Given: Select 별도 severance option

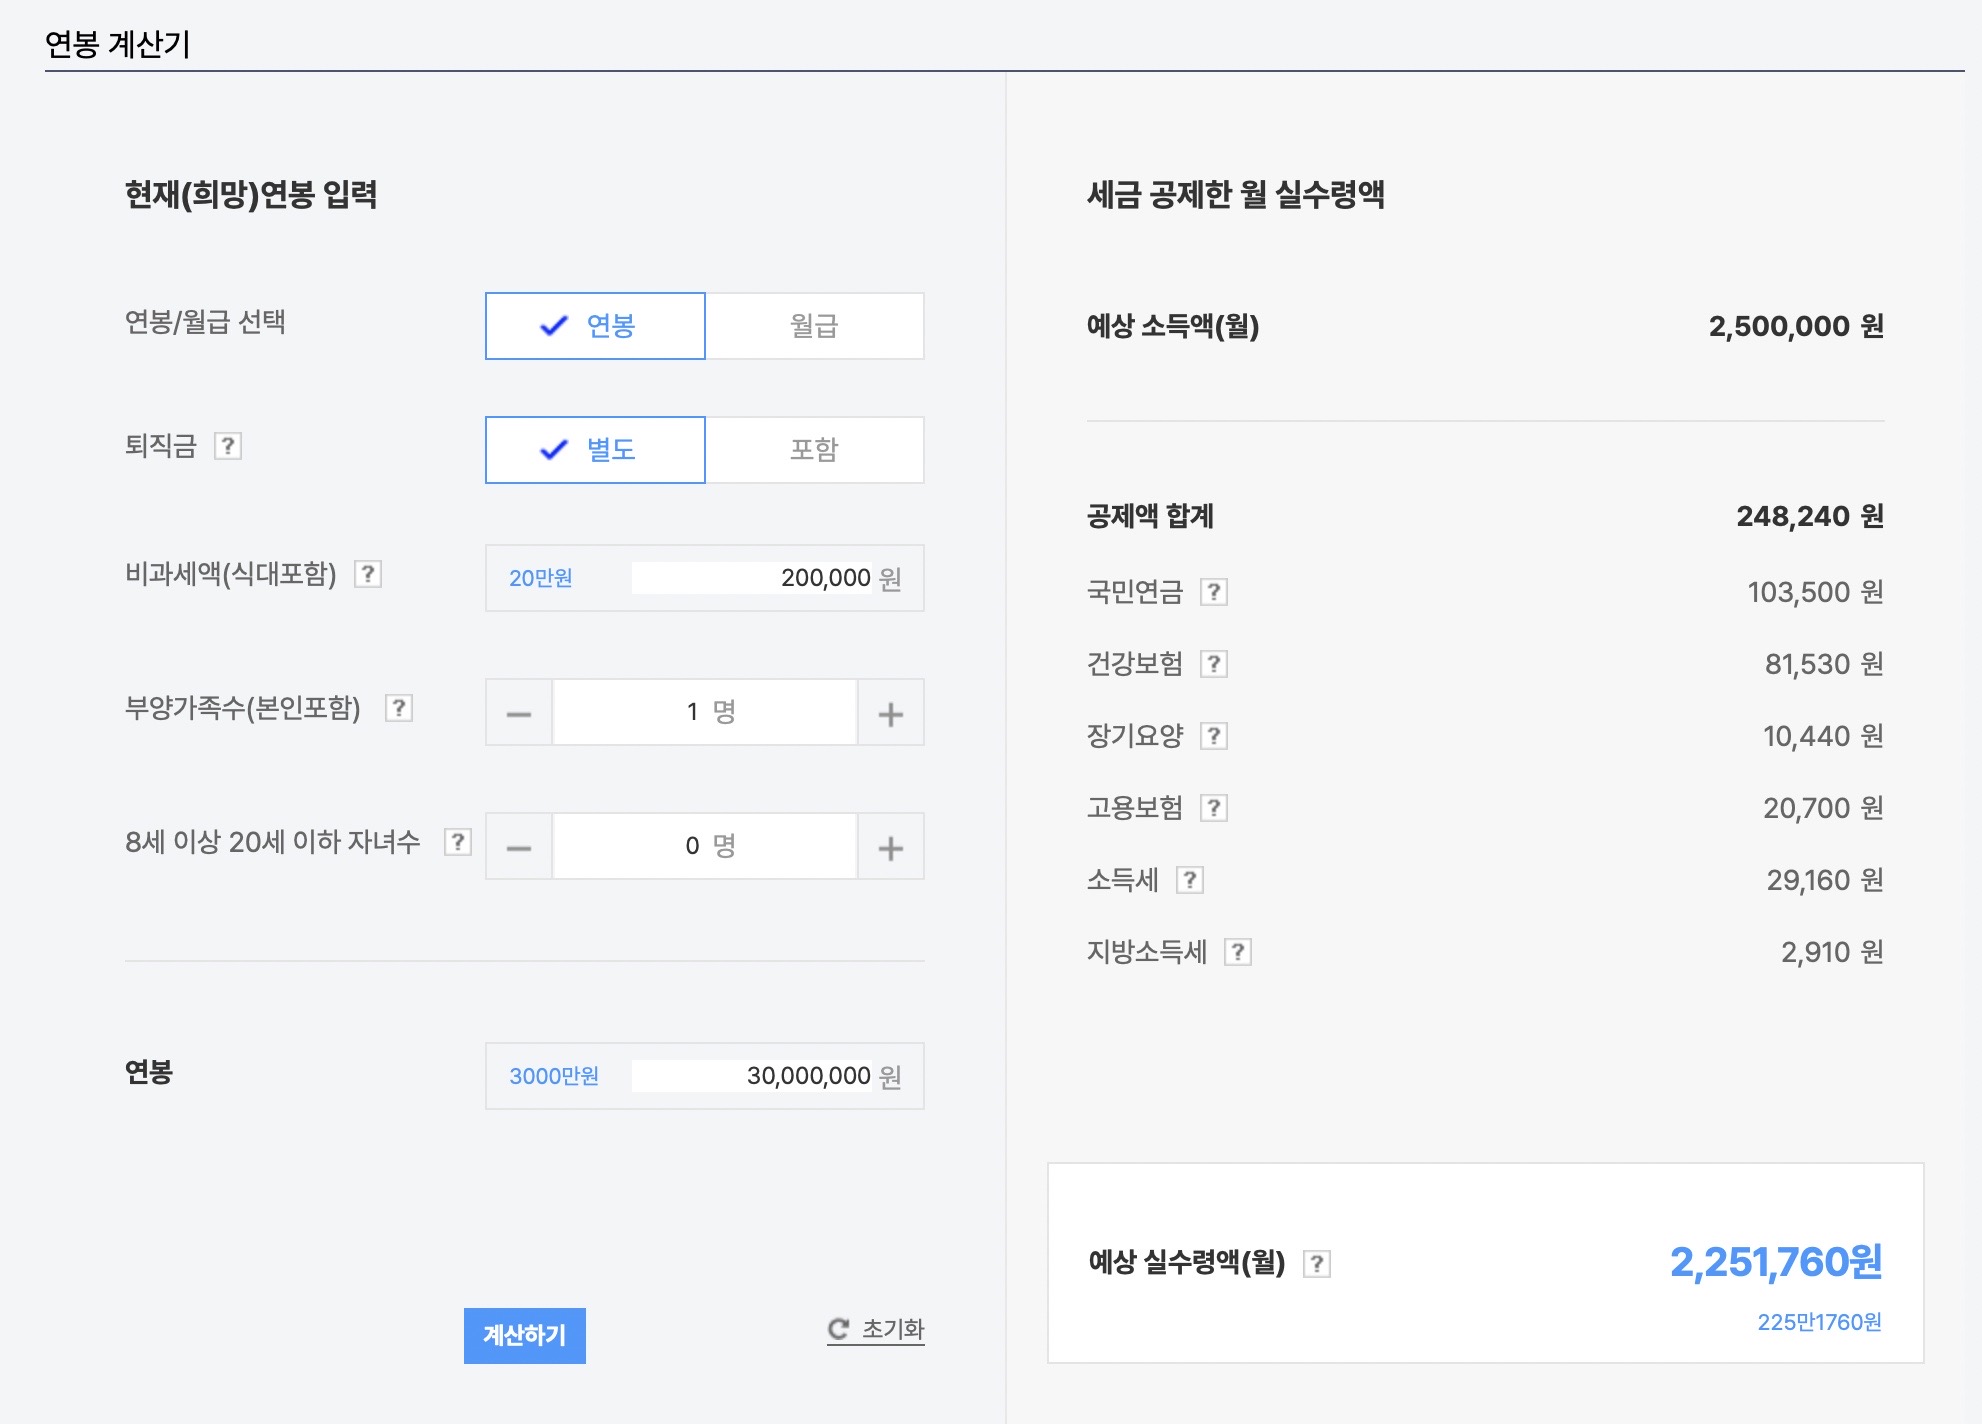Looking at the screenshot, I should [x=596, y=450].
